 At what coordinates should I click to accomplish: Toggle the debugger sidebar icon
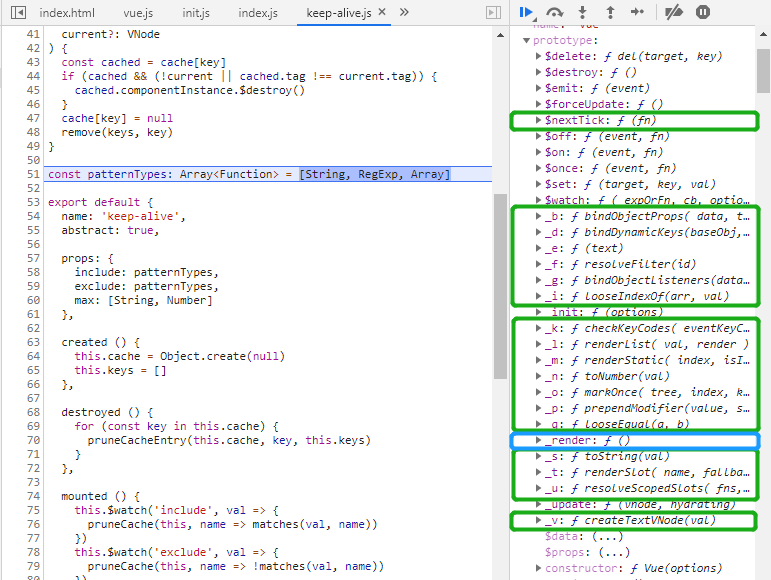pyautogui.click(x=493, y=13)
